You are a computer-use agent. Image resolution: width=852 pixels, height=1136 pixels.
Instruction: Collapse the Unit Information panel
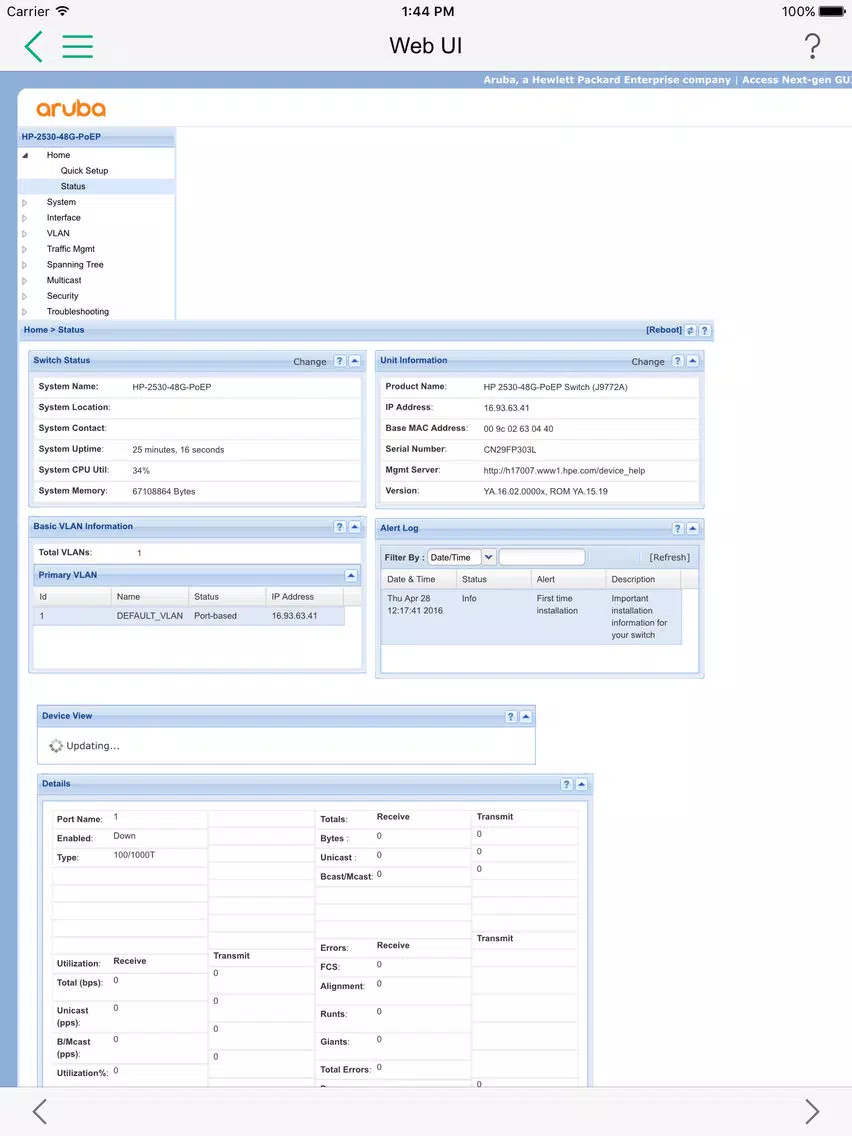[693, 361]
